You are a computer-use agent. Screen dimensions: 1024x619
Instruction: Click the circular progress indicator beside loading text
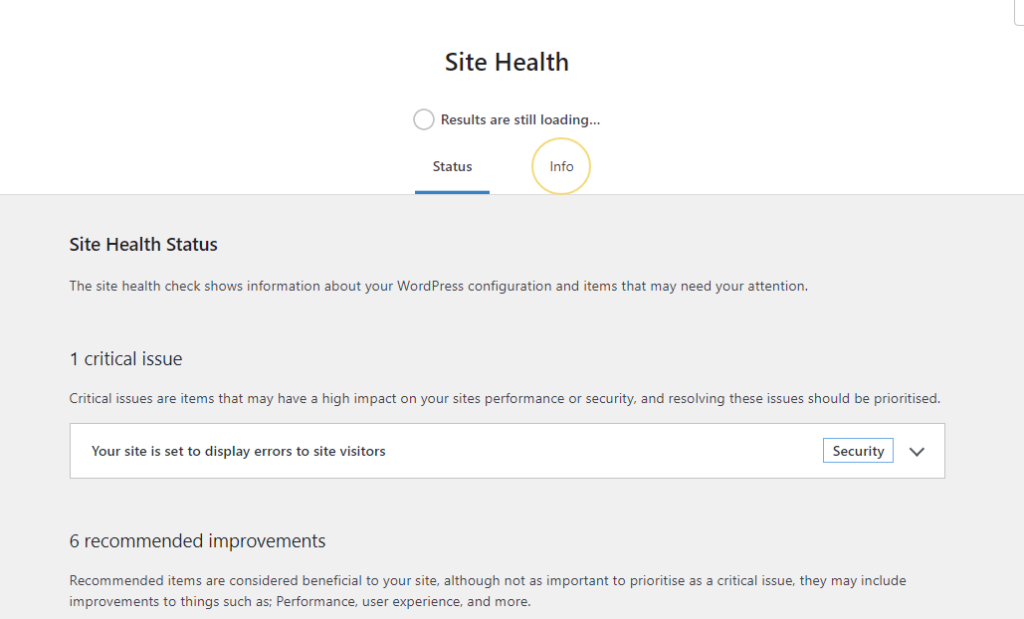click(423, 119)
